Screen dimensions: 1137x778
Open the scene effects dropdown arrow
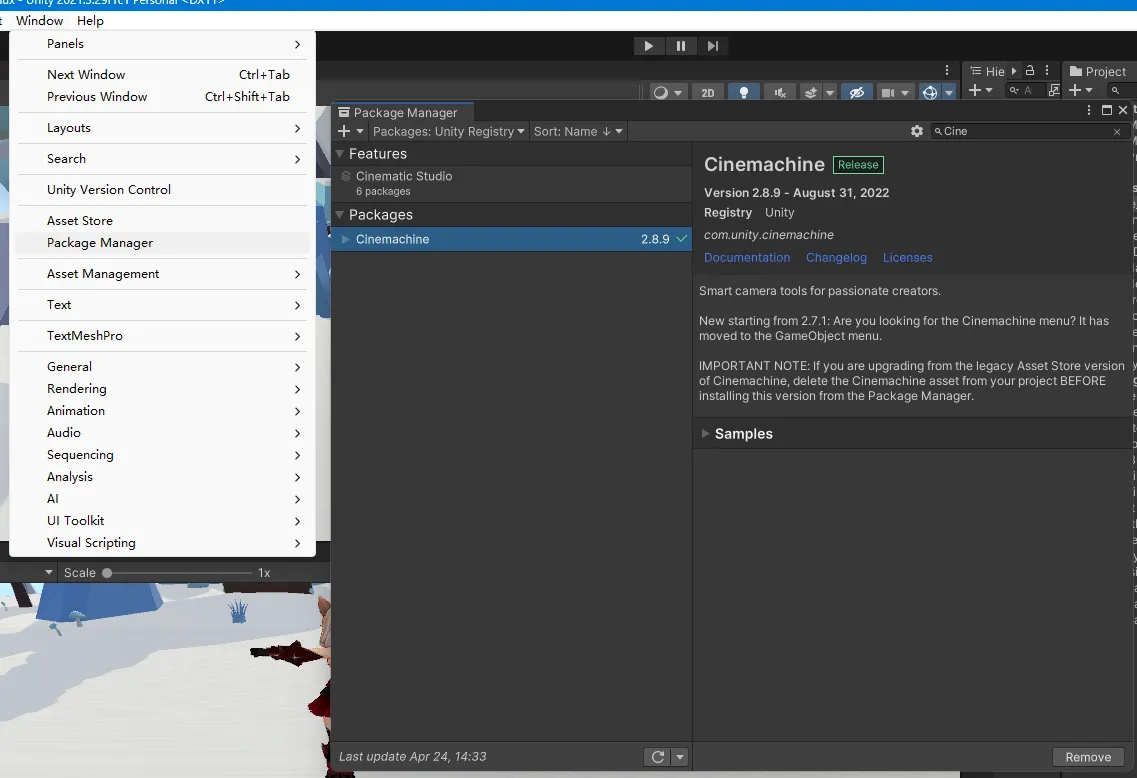(830, 93)
